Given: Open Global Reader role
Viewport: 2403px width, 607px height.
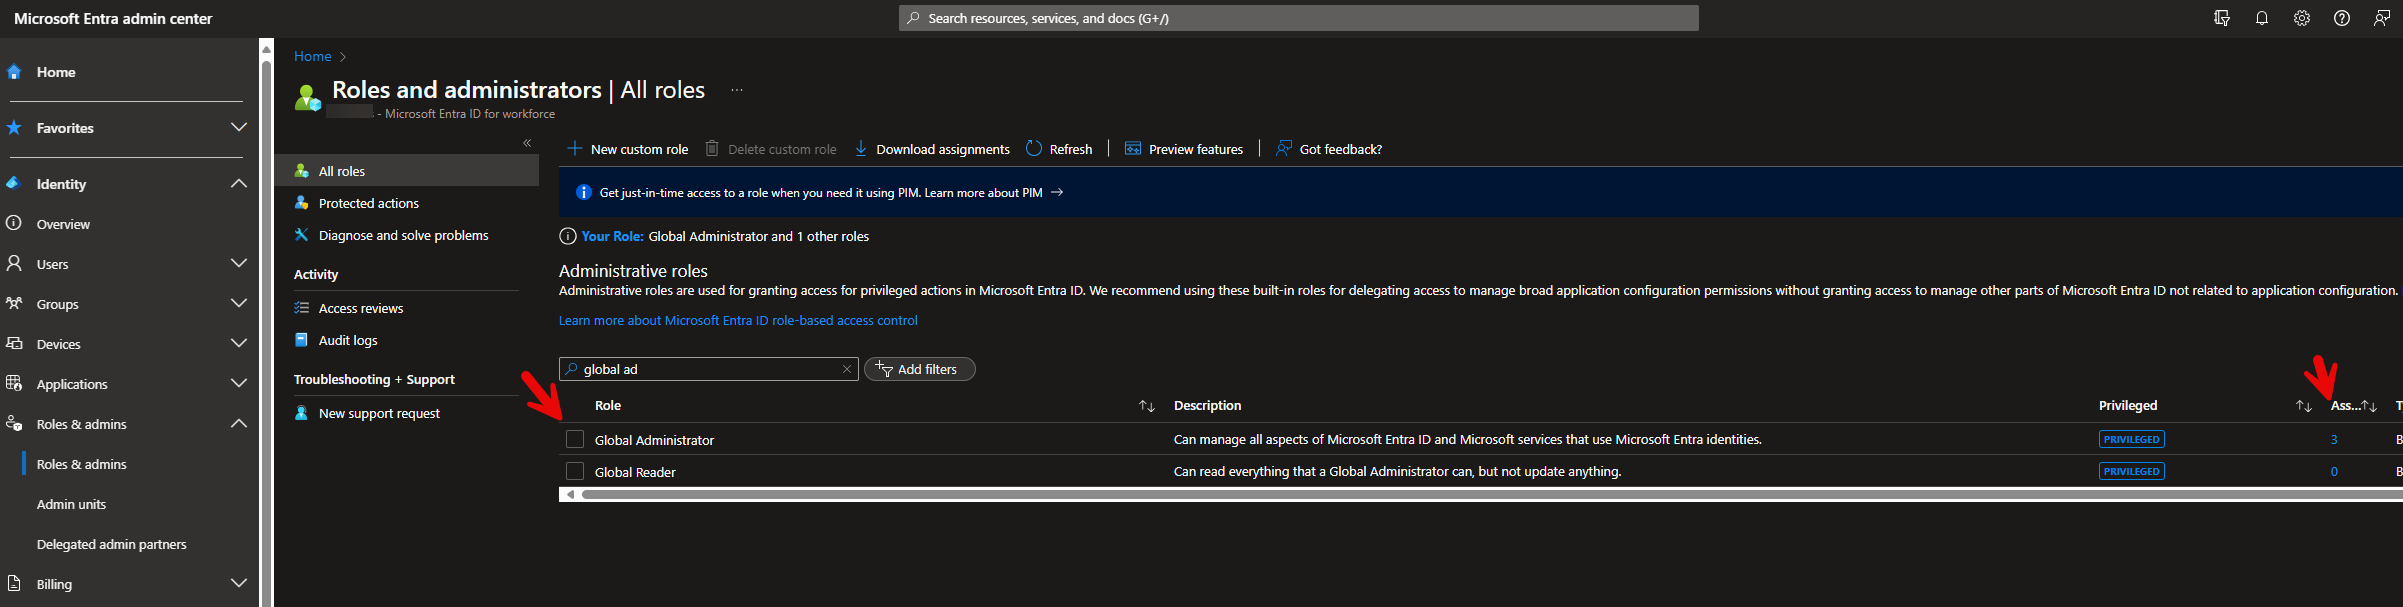Looking at the screenshot, I should coord(635,472).
